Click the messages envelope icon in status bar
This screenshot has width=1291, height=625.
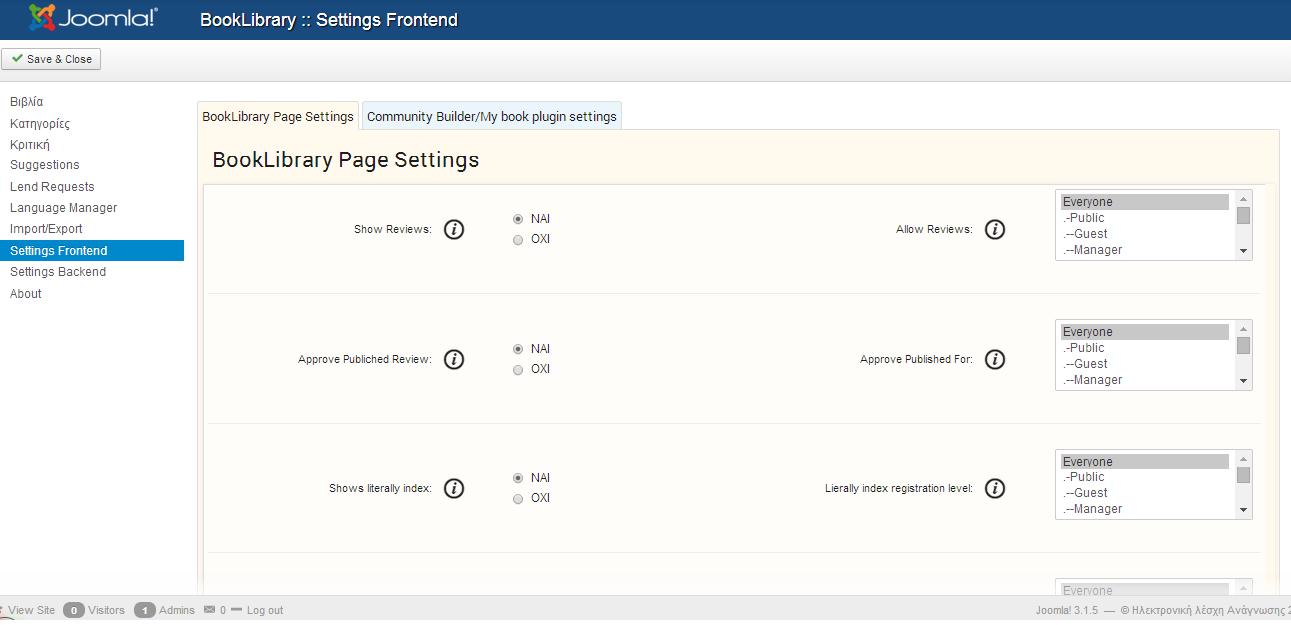pos(209,609)
